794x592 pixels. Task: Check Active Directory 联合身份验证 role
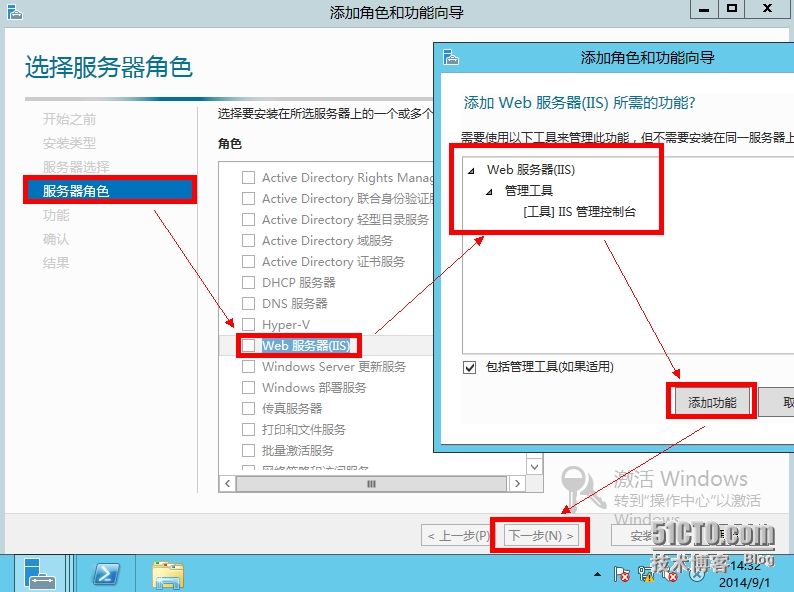[x=248, y=199]
